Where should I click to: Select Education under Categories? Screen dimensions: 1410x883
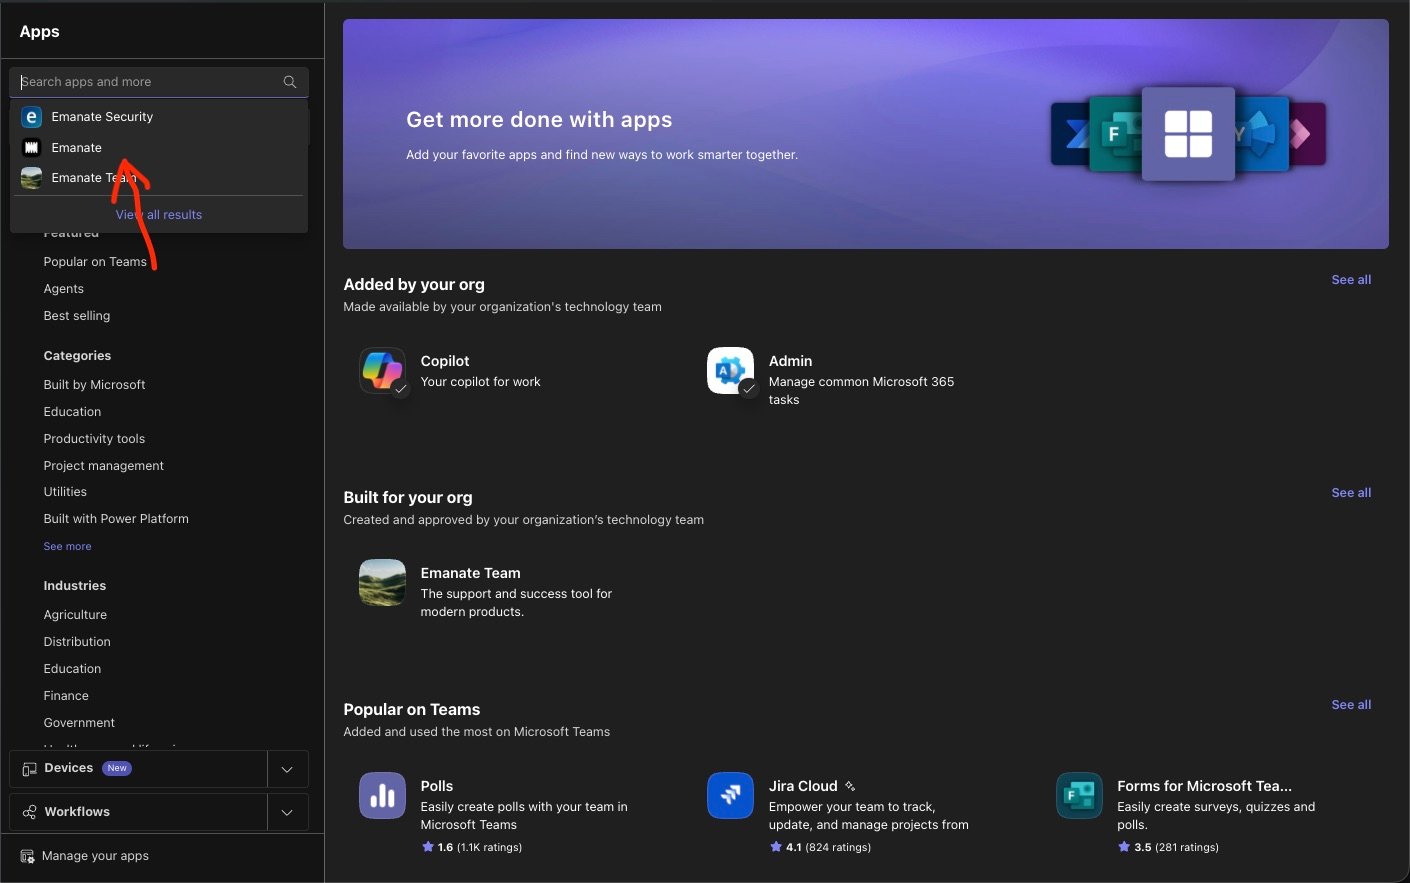(72, 412)
